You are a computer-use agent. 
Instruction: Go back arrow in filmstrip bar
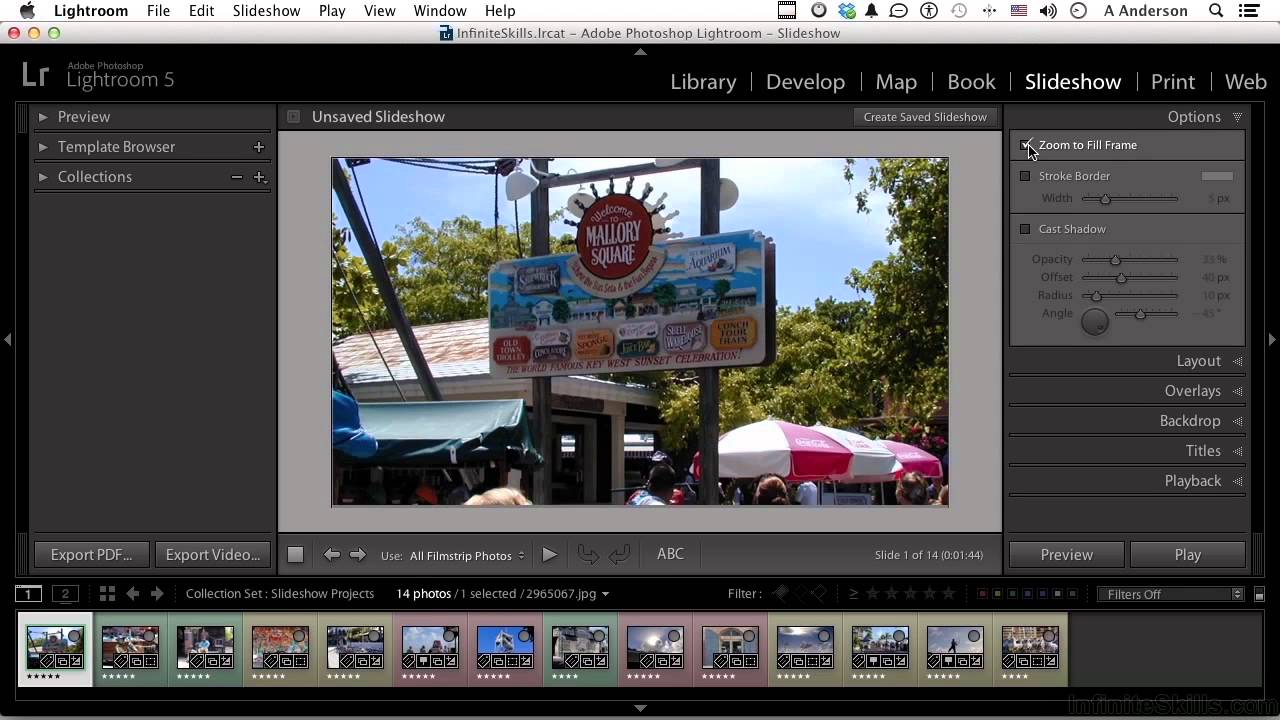(x=132, y=594)
